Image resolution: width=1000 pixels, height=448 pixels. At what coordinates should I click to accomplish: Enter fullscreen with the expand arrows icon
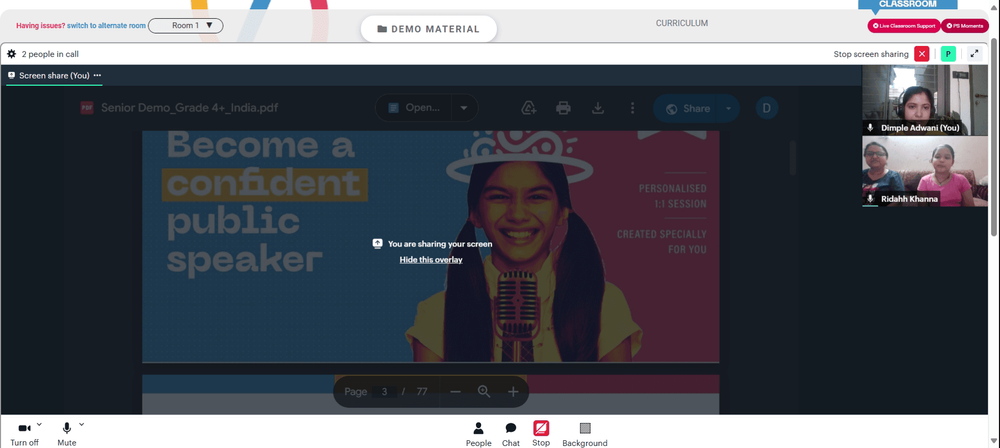974,54
